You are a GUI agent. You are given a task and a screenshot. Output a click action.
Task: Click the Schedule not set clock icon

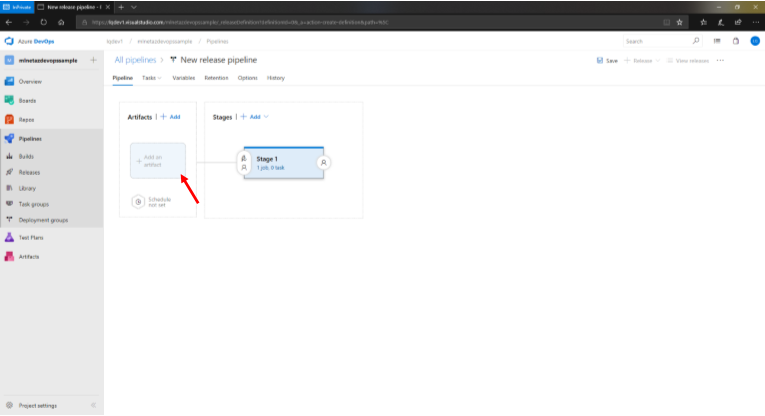(138, 201)
